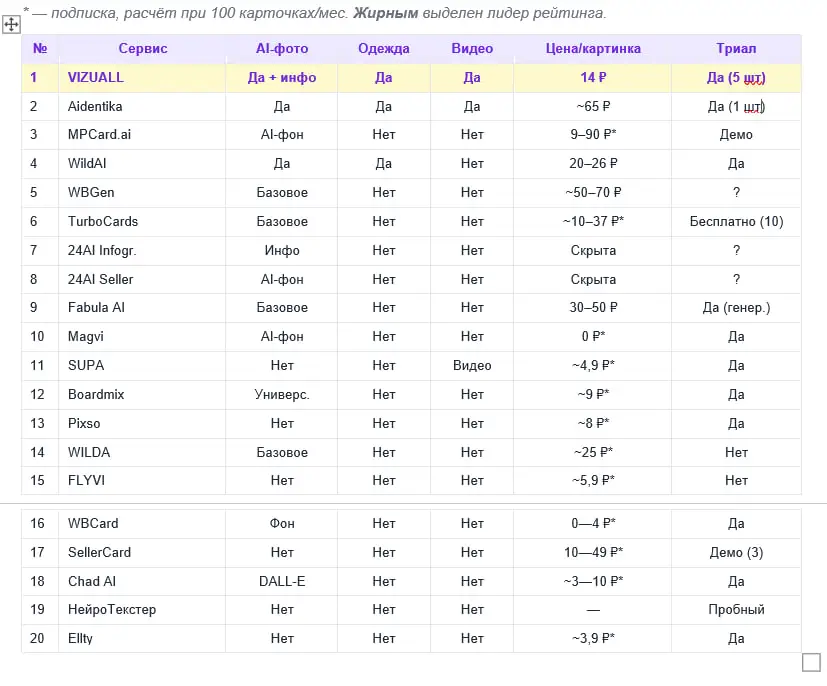Click the "Сервис" column header
The height and width of the screenshot is (686, 827).
coord(143,49)
